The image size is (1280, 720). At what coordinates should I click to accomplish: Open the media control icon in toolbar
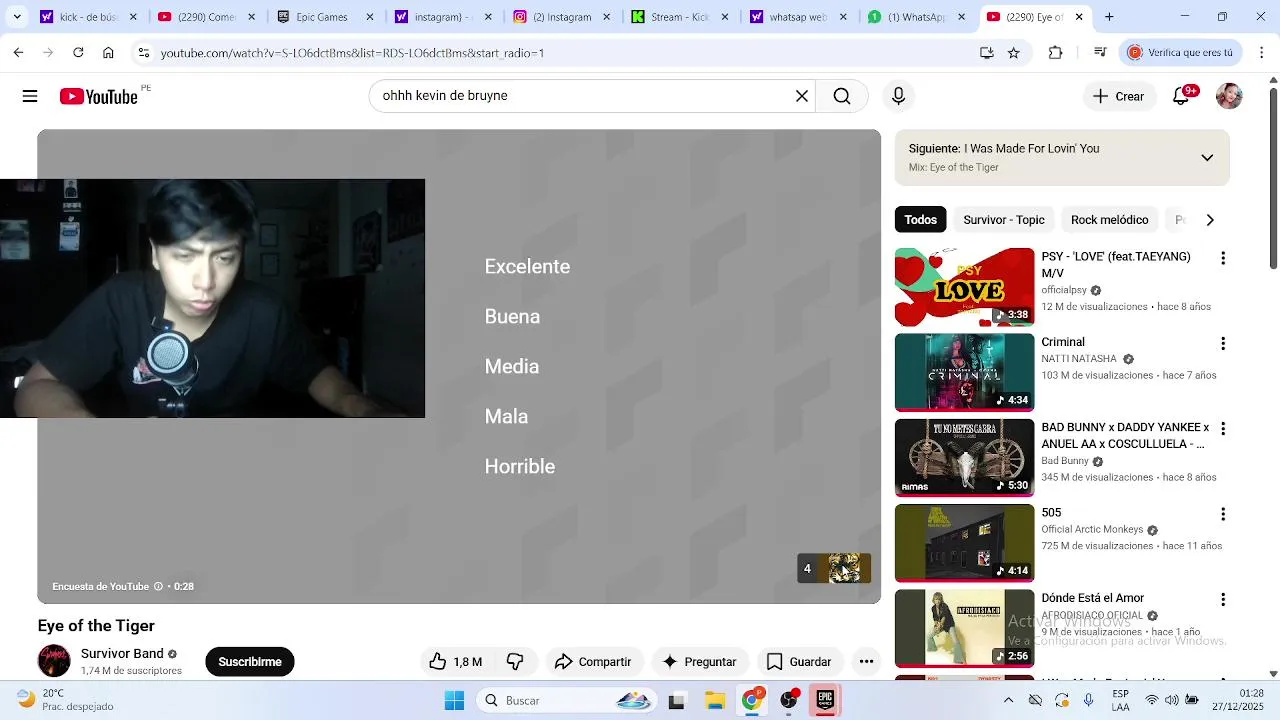pos(1100,53)
